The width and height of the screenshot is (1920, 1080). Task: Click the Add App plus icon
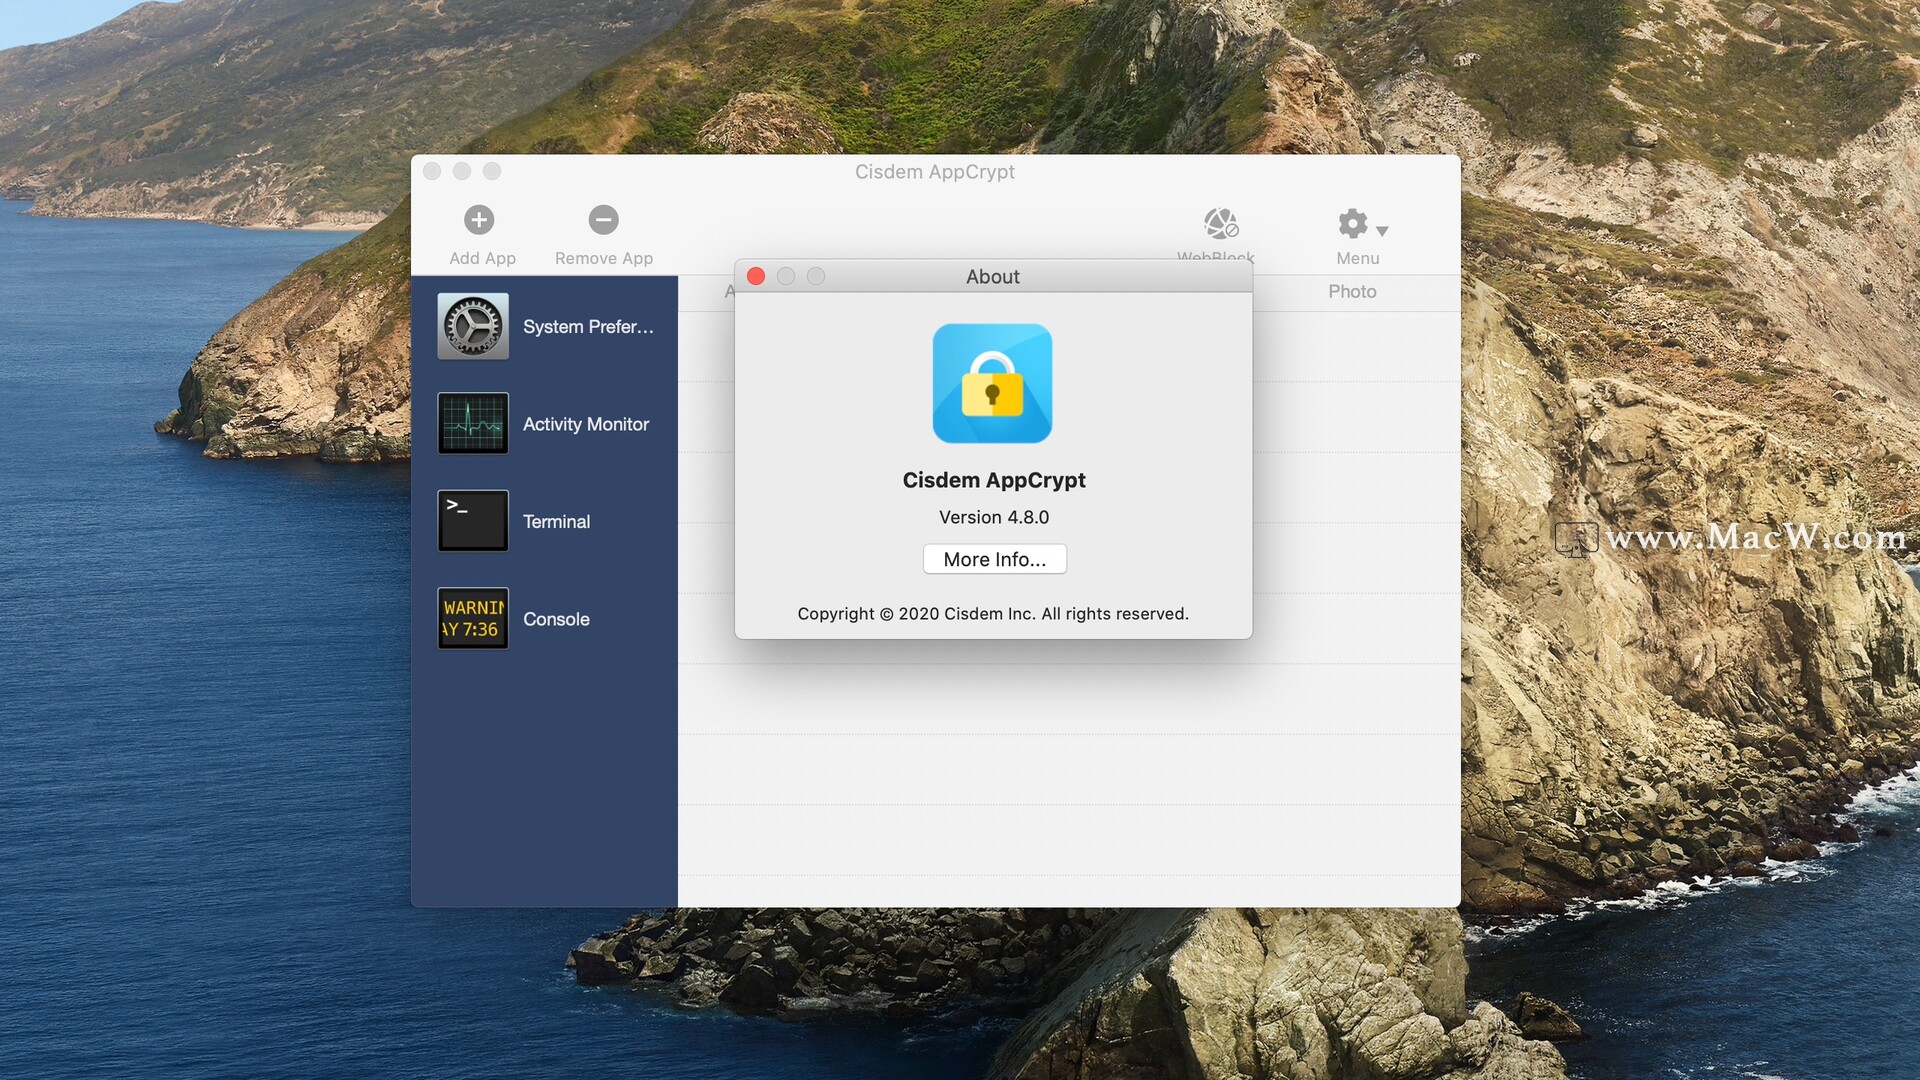[479, 220]
